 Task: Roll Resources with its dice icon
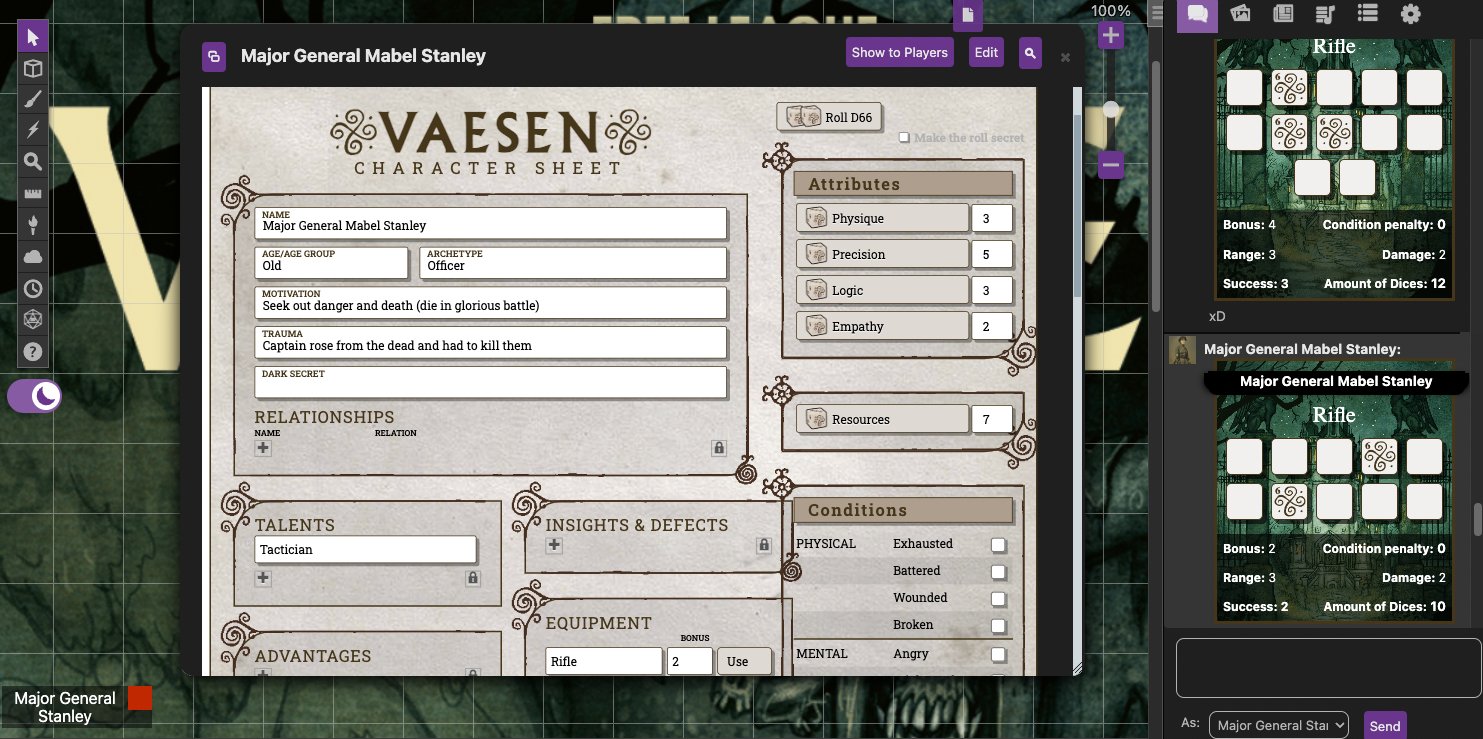click(816, 419)
